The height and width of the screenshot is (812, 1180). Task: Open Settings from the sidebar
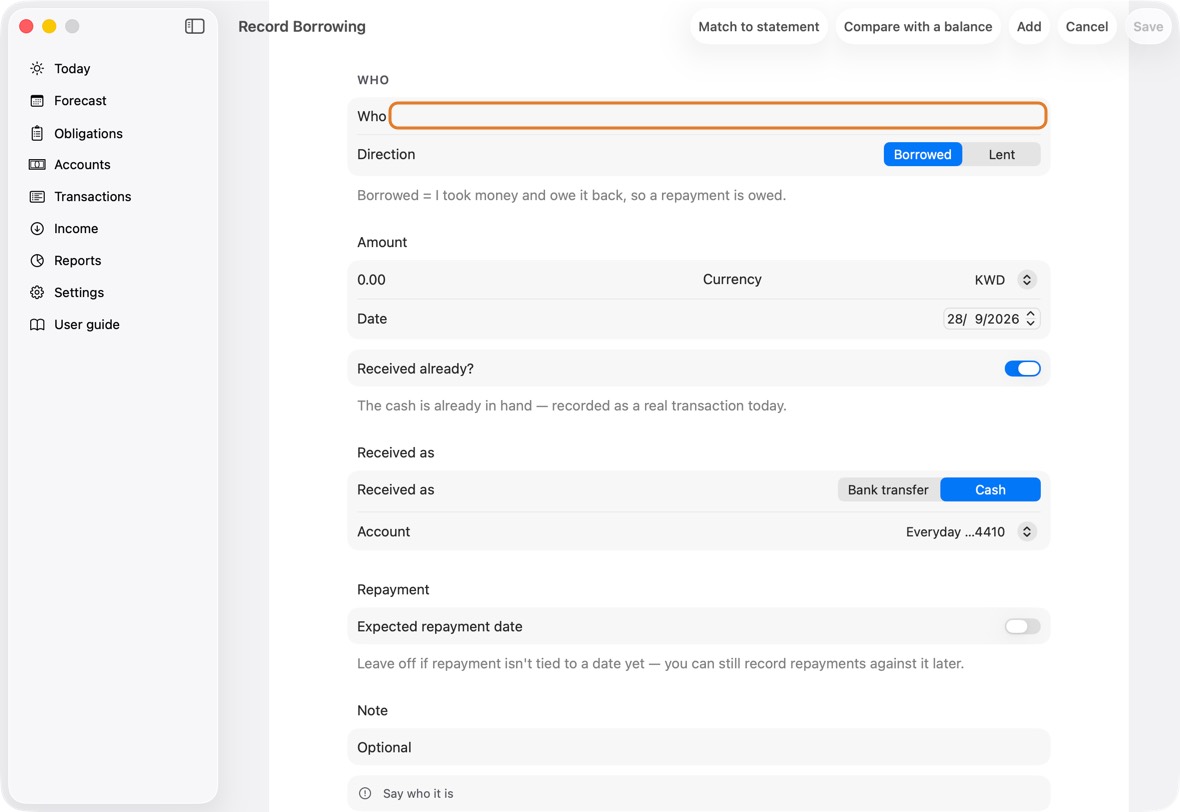coord(79,293)
